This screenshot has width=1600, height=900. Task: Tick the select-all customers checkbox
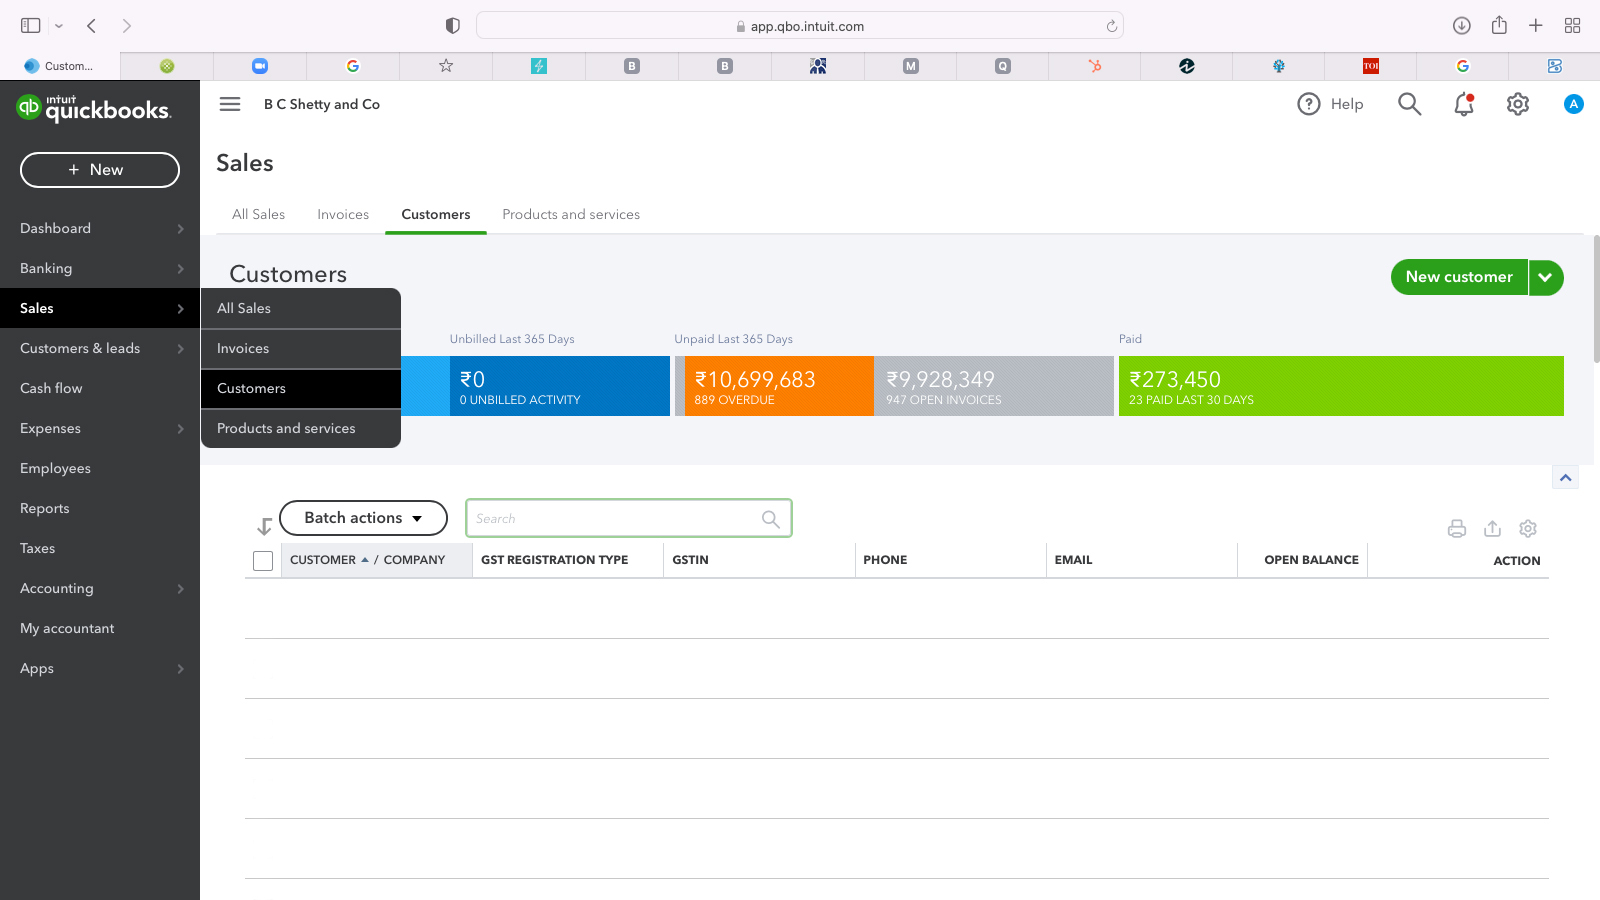tap(263, 561)
